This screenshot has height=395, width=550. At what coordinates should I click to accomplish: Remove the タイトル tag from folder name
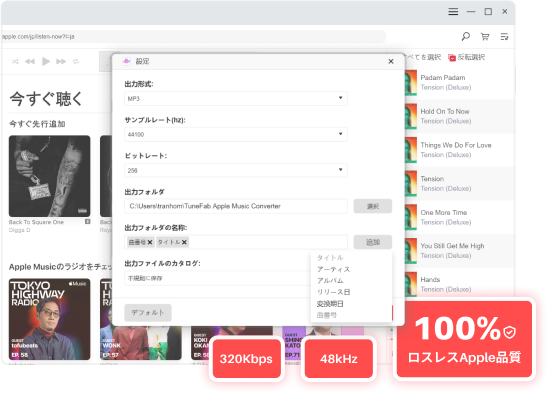184,242
